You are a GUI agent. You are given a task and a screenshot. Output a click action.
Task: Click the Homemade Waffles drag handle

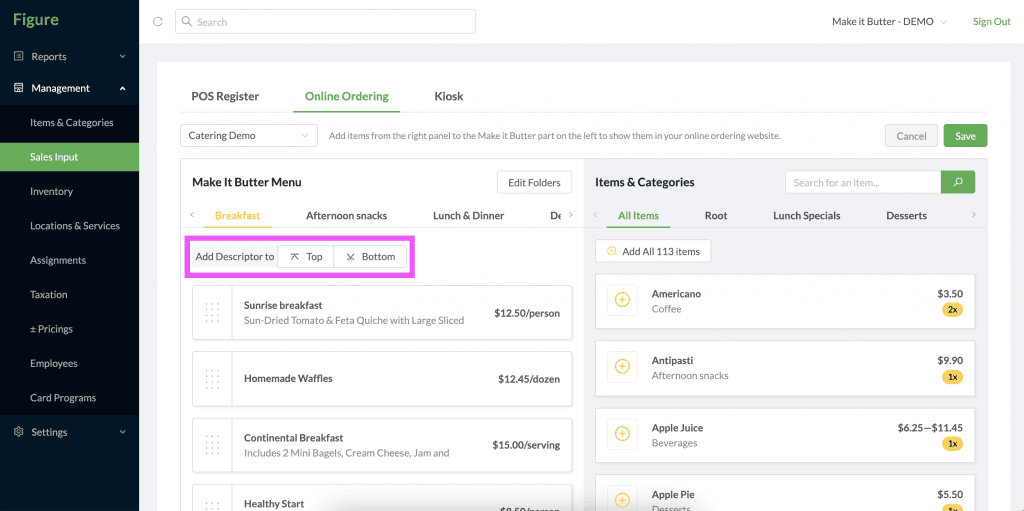pyautogui.click(x=212, y=378)
